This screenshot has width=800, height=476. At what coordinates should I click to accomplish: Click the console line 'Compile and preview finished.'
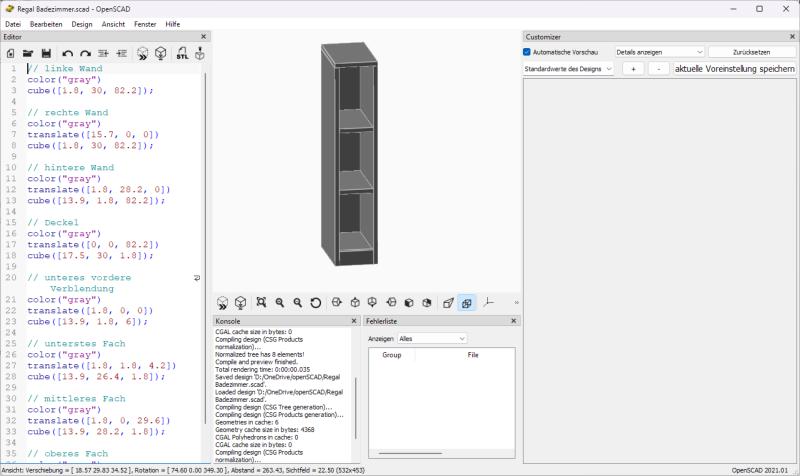[x=256, y=362]
